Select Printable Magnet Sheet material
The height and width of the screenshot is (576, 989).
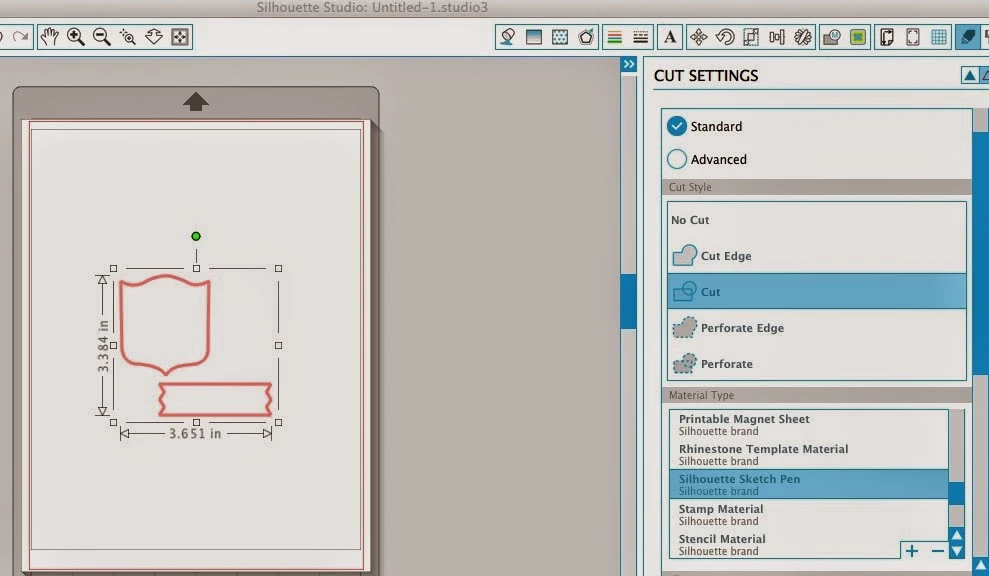pyautogui.click(x=809, y=425)
